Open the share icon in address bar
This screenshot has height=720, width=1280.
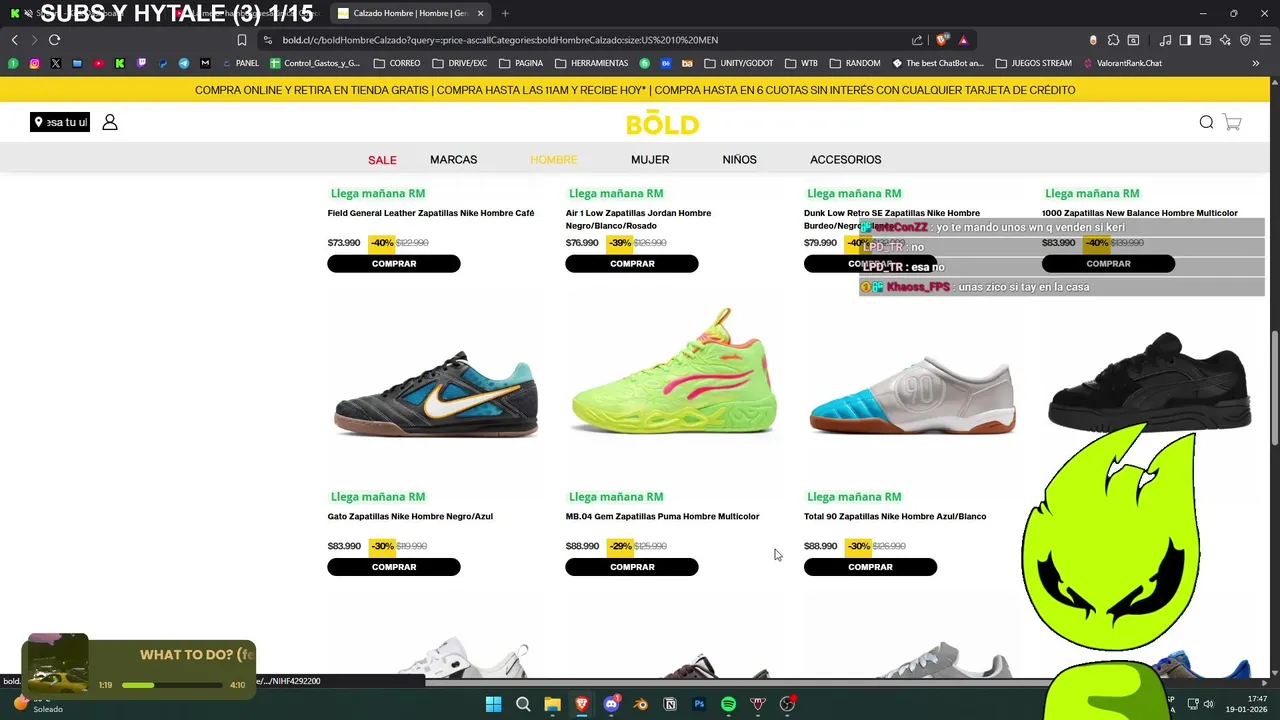917,40
